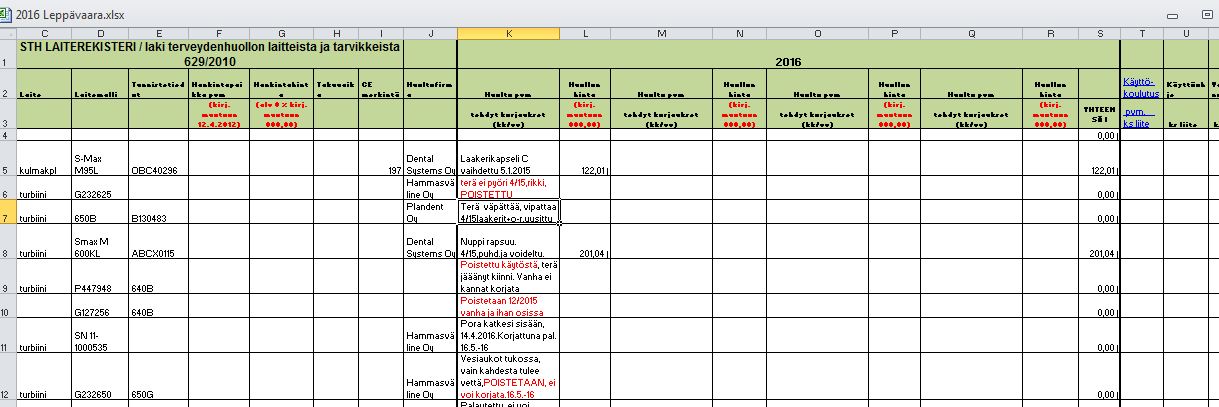Select column T header

(x=1141, y=34)
